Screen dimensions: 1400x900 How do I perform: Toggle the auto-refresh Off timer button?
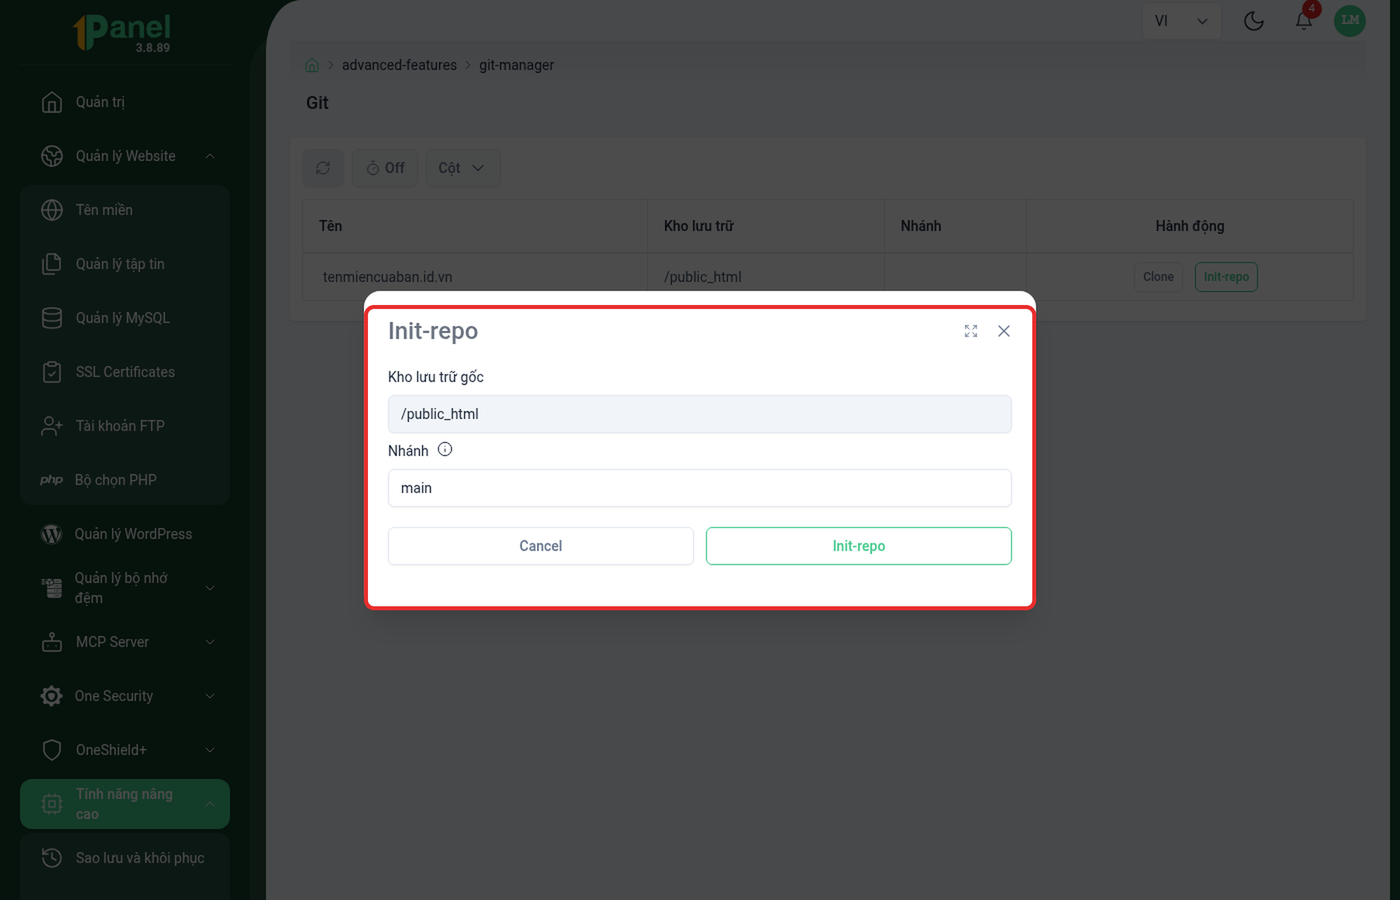click(x=385, y=168)
